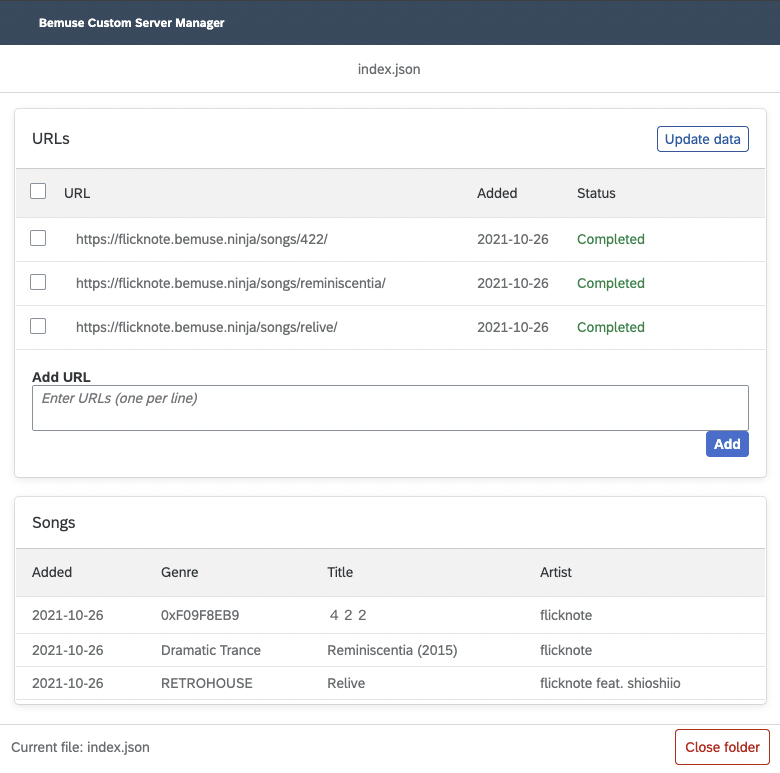Screen dimensions: 780x773
Task: Click the Artist column header
Action: click(x=556, y=573)
